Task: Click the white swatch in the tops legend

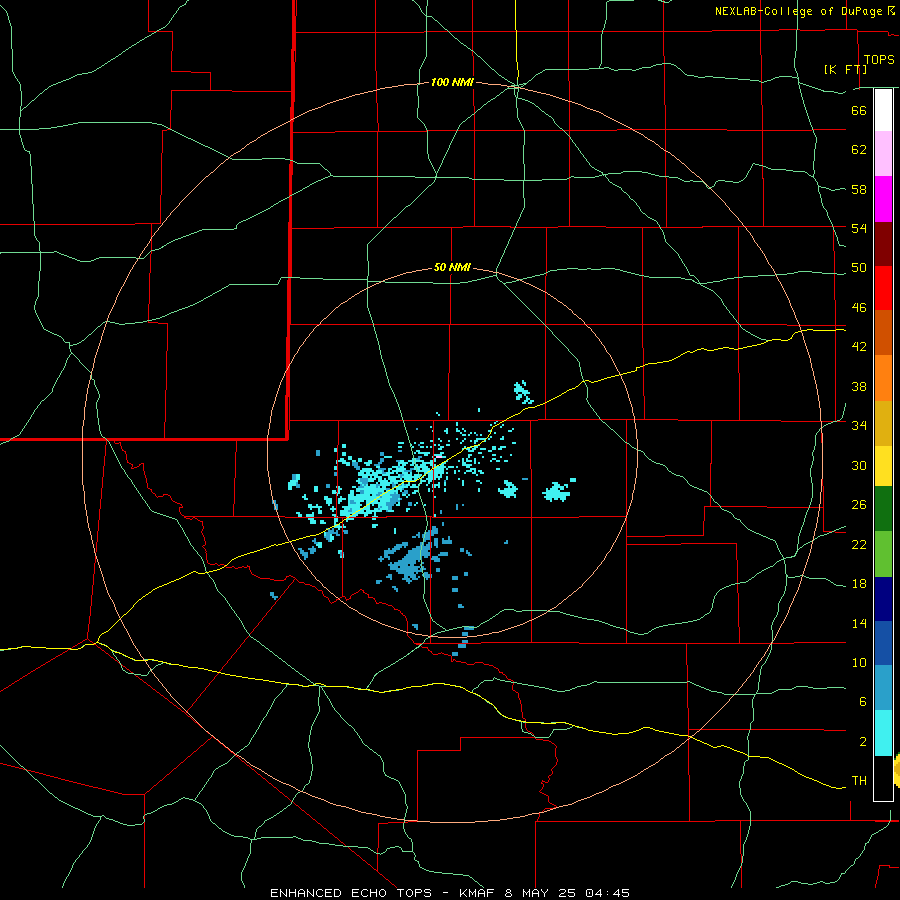Action: click(x=883, y=110)
